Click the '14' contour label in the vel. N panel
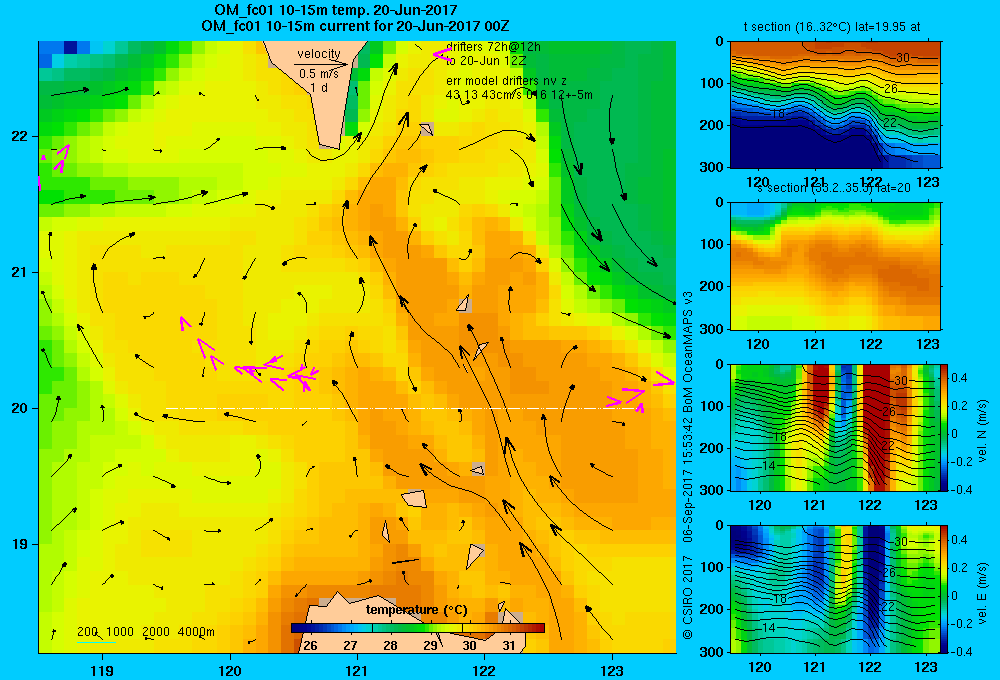The height and width of the screenshot is (680, 1000). [769, 466]
